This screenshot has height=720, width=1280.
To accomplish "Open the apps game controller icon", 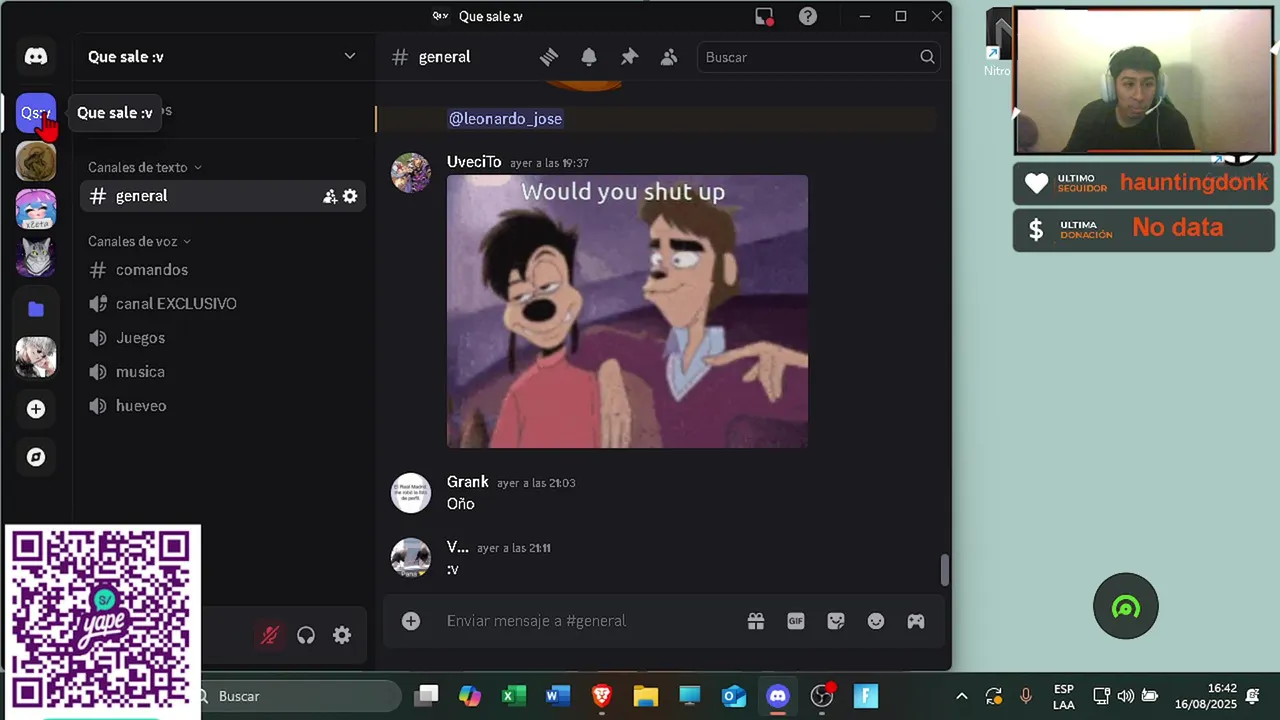I will point(916,621).
